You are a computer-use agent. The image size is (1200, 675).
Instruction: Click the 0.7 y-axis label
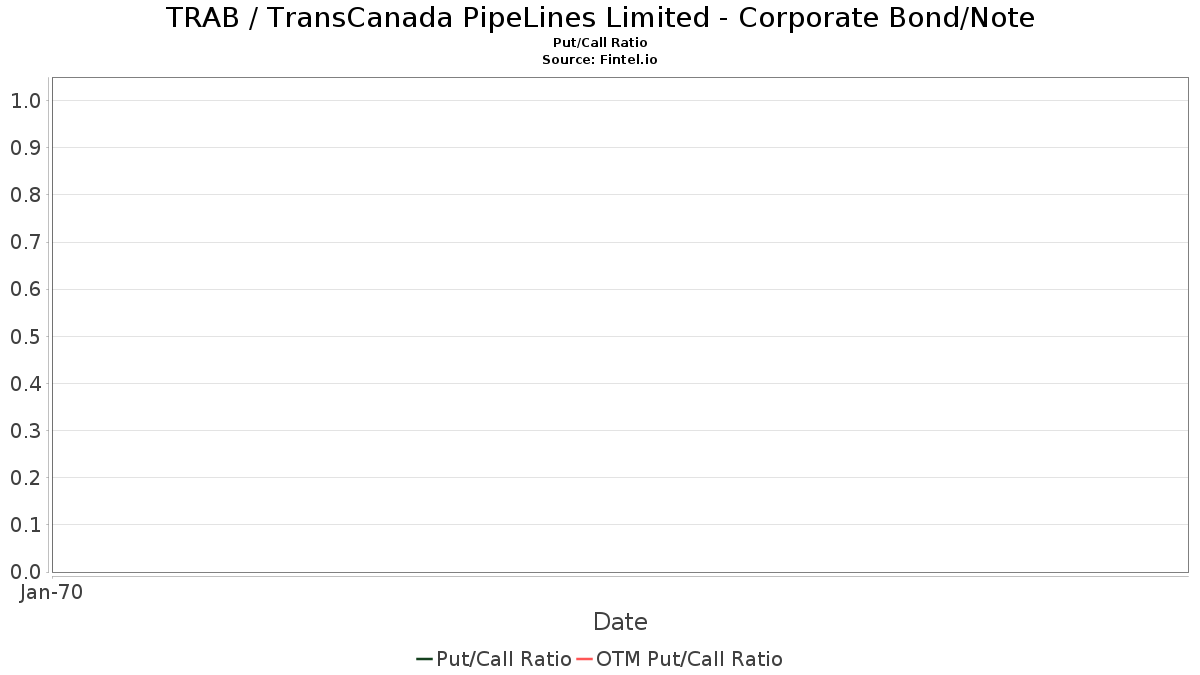[25, 242]
